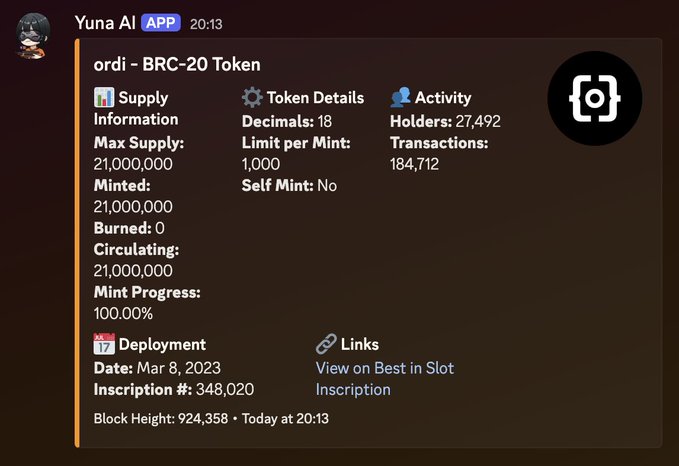Screen dimensions: 679x466
Task: Click the chain link emoji beside Links
Action: pos(326,344)
